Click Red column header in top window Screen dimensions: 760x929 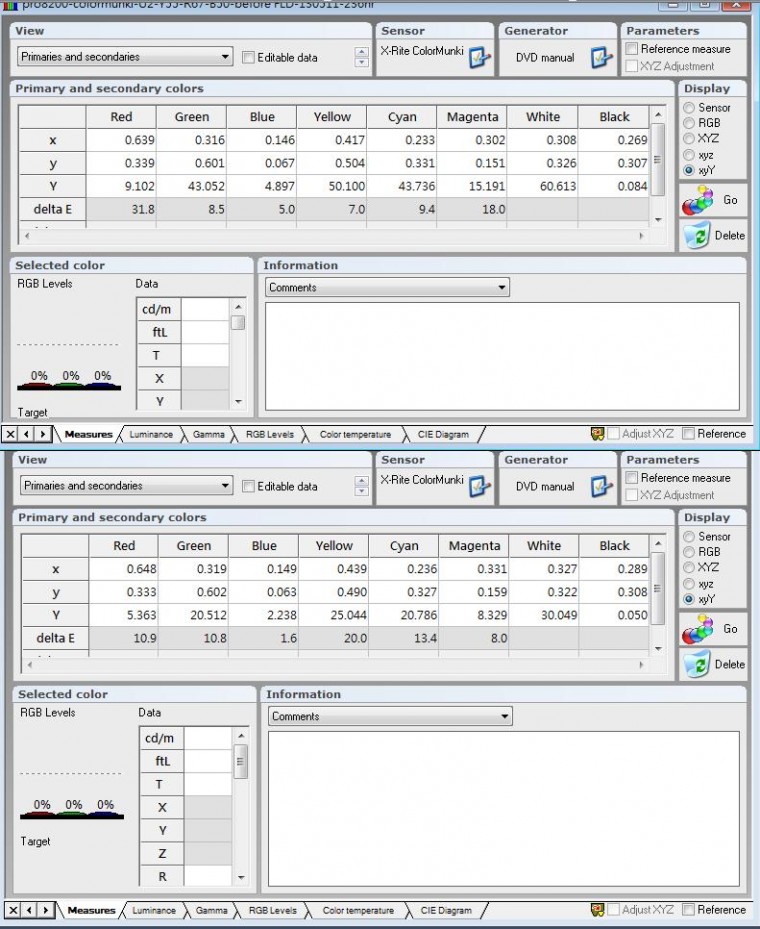[121, 117]
